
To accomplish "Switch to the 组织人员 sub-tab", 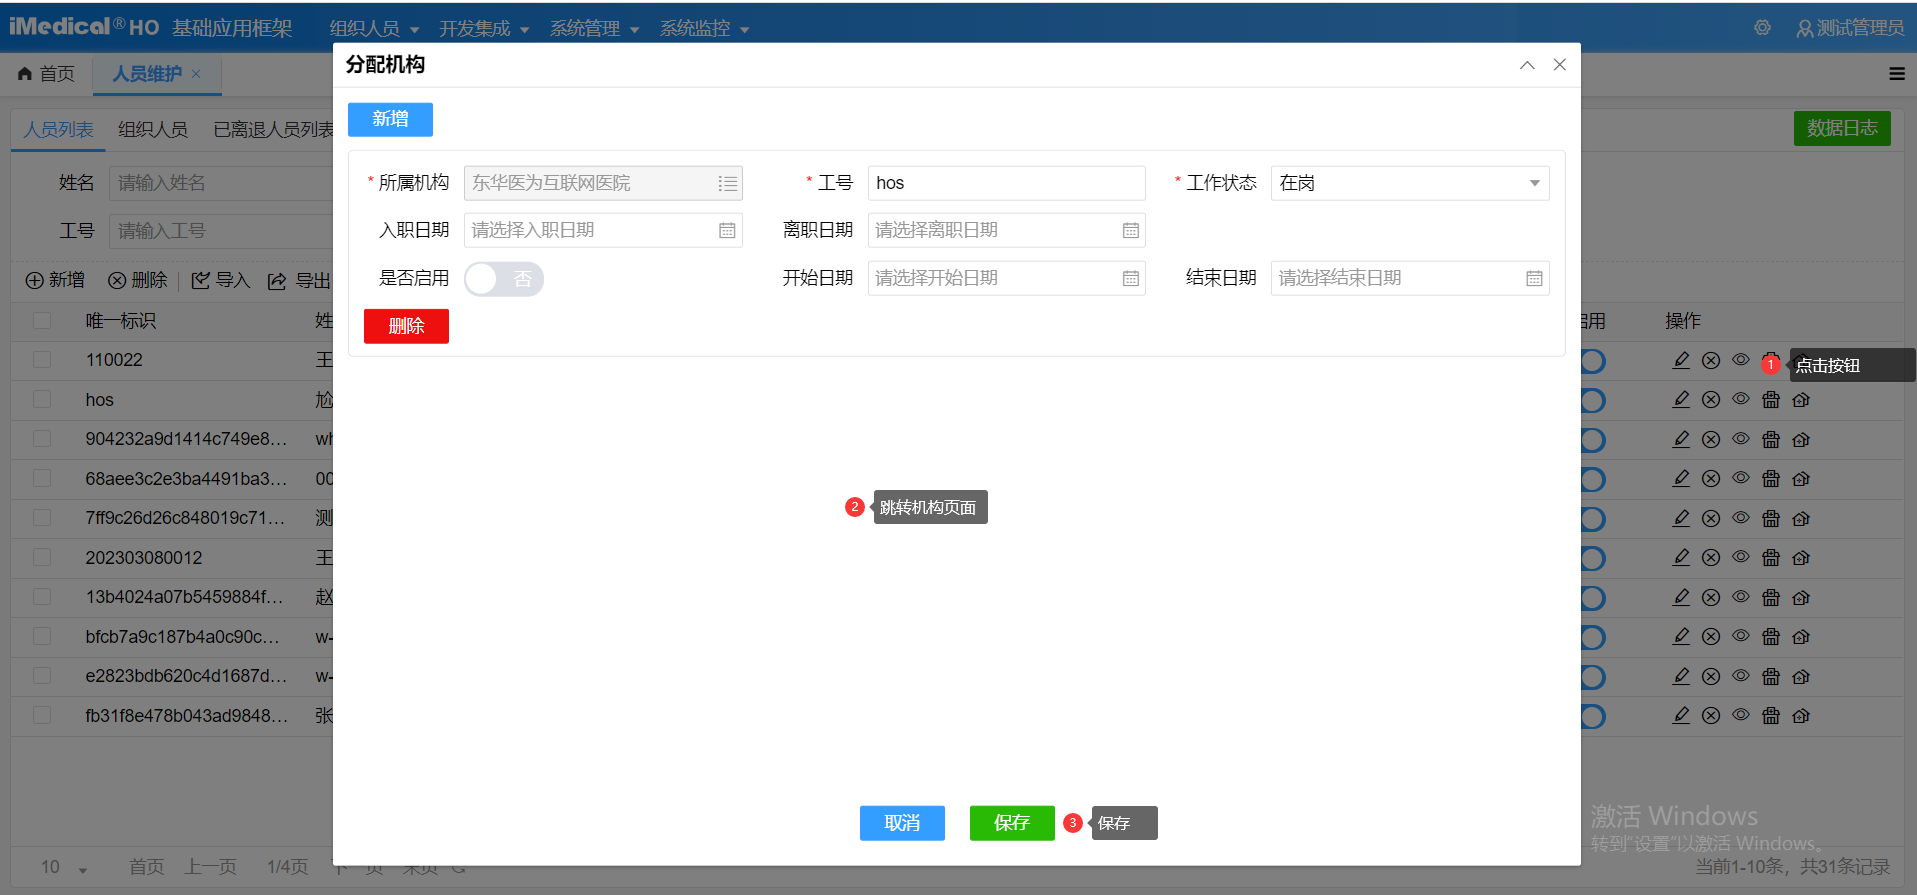I will click(x=153, y=130).
